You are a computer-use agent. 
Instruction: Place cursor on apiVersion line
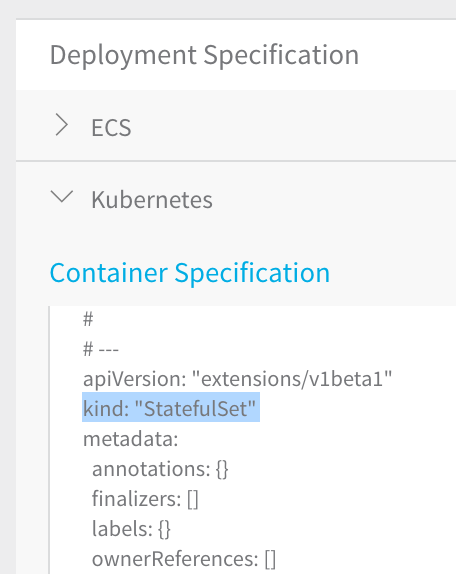click(x=238, y=379)
